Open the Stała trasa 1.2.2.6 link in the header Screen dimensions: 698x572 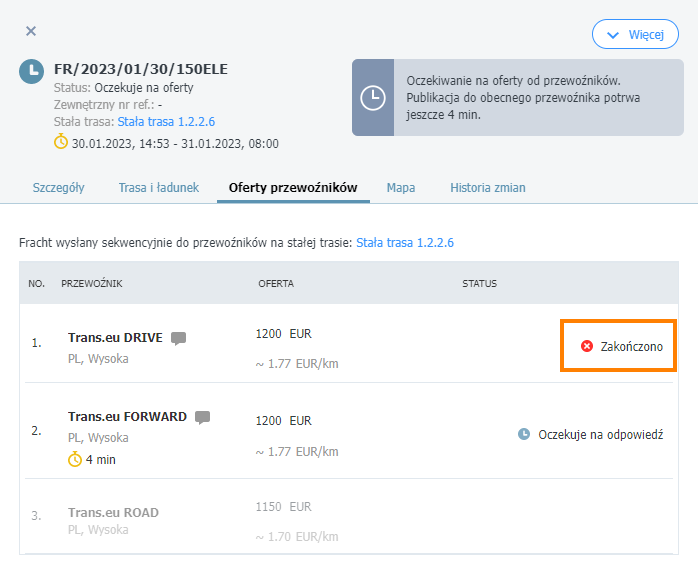166,122
